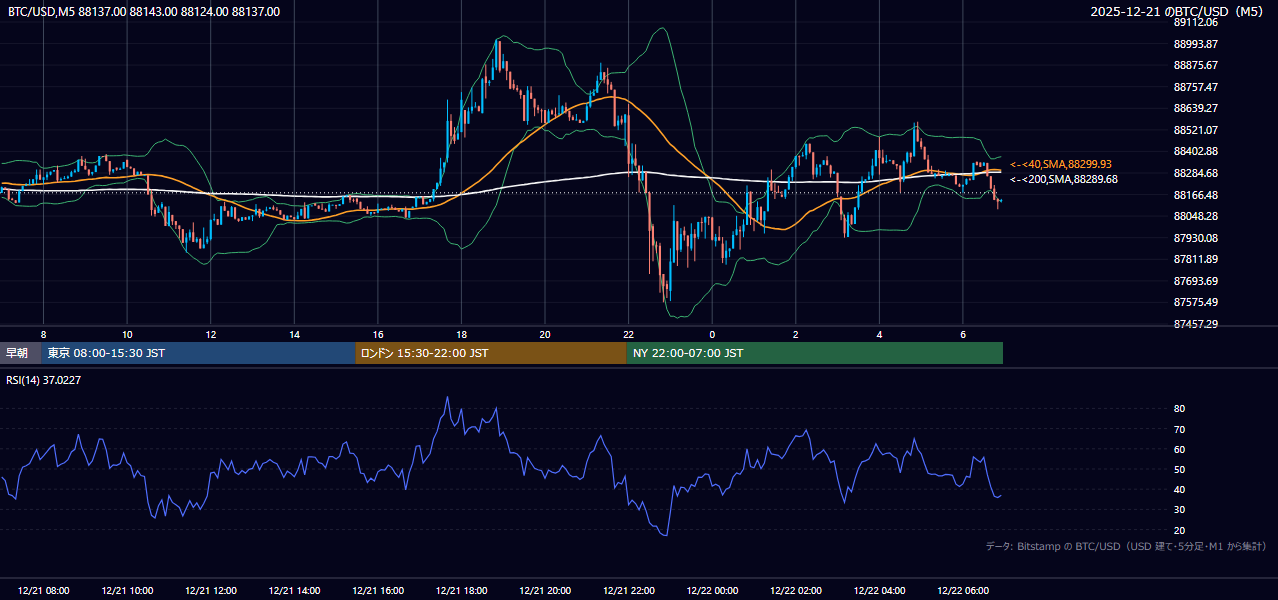Screen dimensions: 1278x600
Task: Click the 12/21 12:00 date label
Action: coord(211,591)
